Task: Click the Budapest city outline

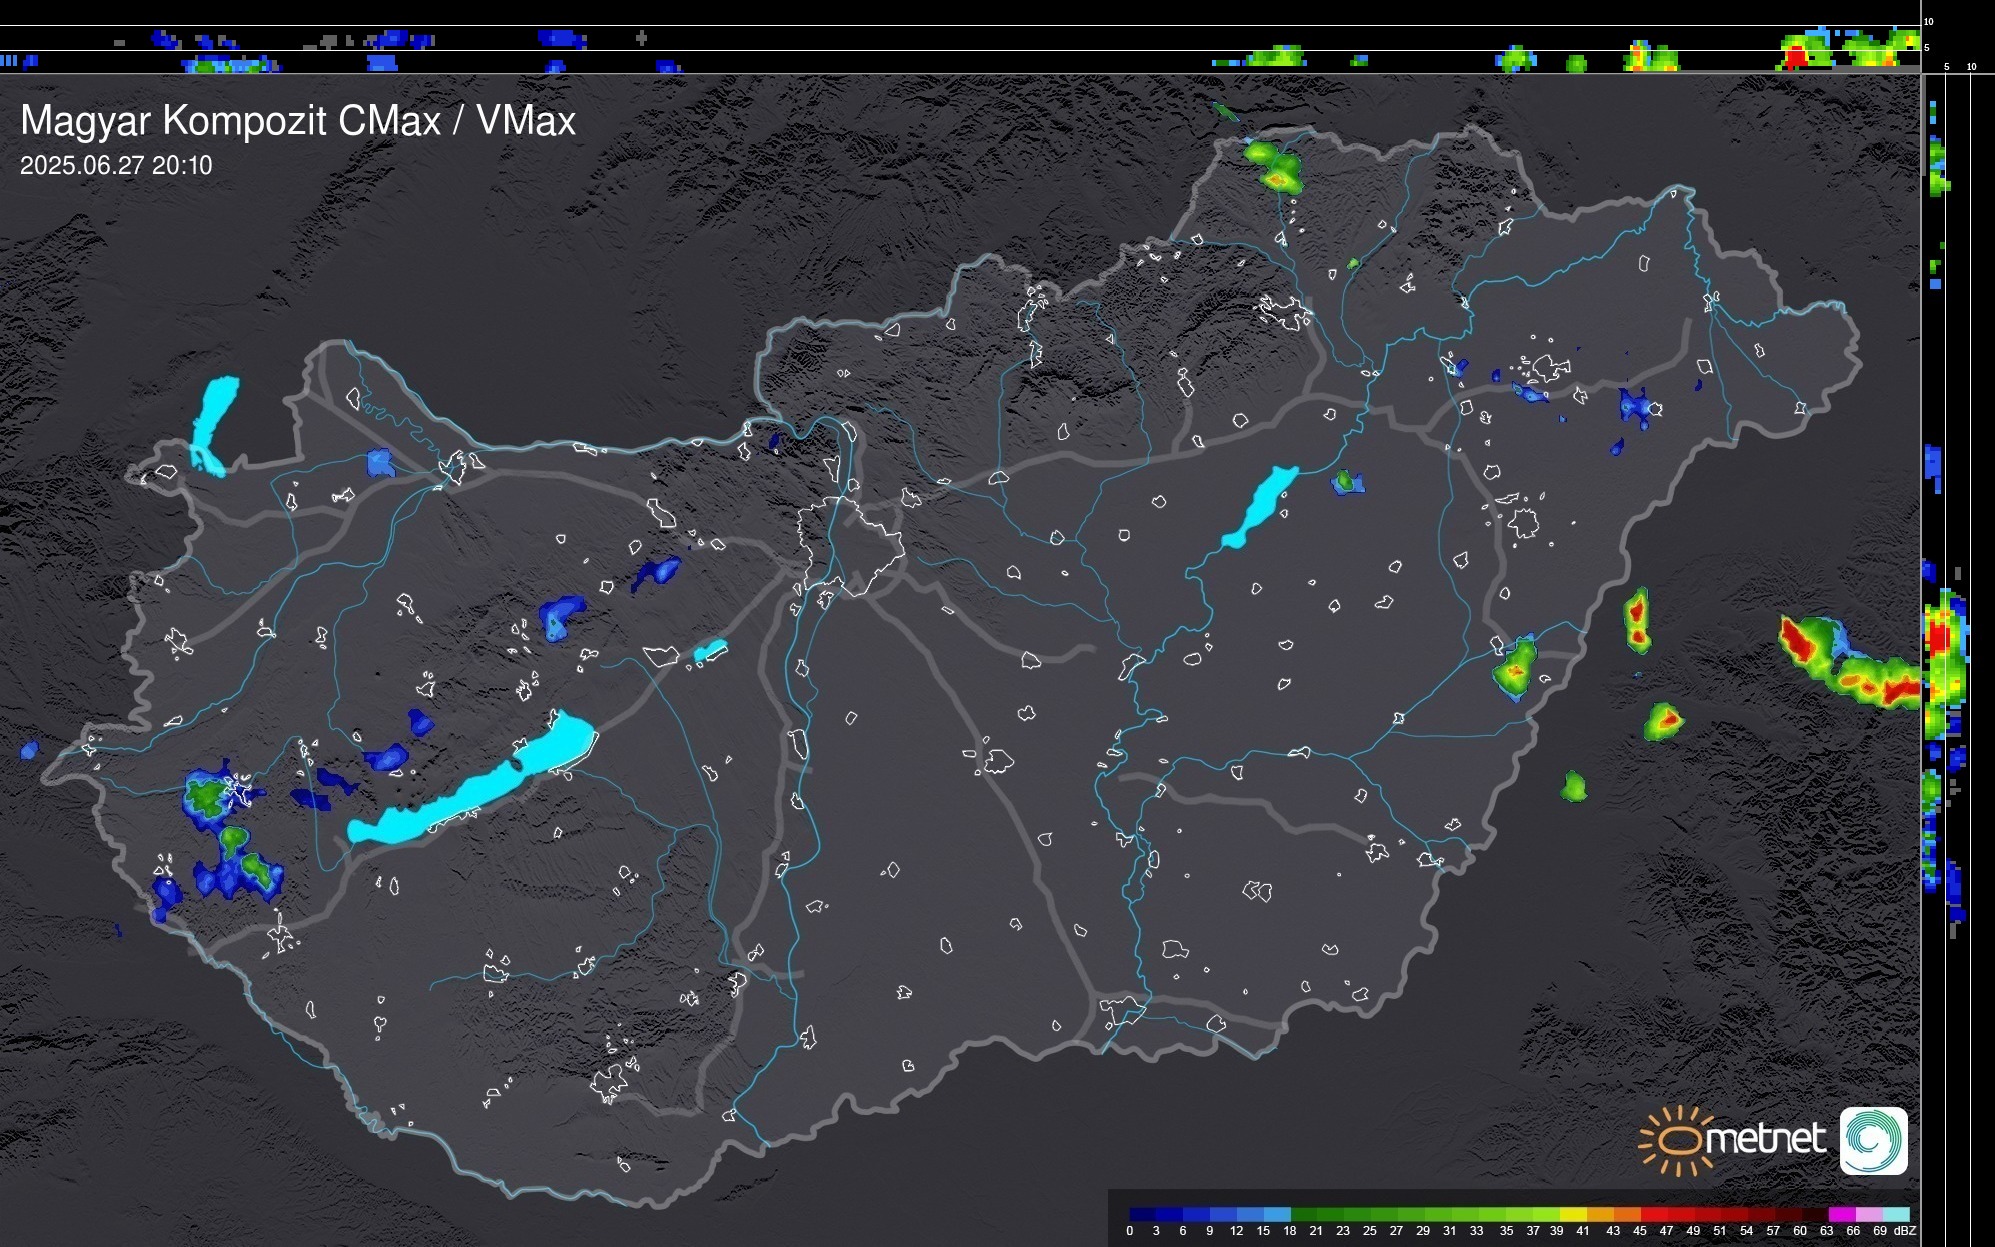Action: pos(850,545)
